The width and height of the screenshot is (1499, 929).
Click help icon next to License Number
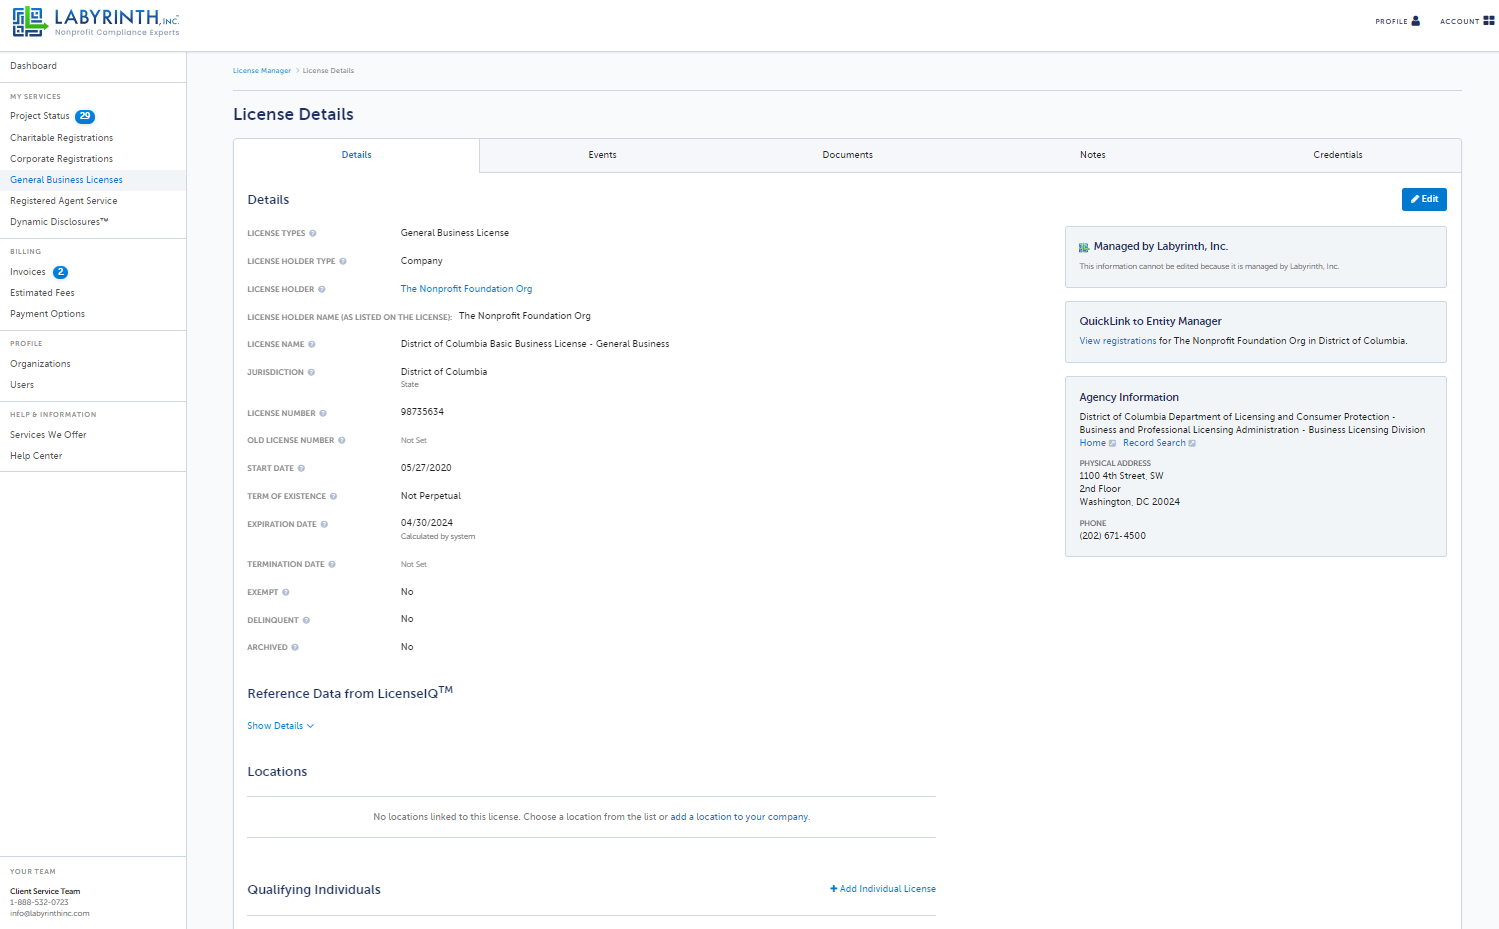coord(323,413)
